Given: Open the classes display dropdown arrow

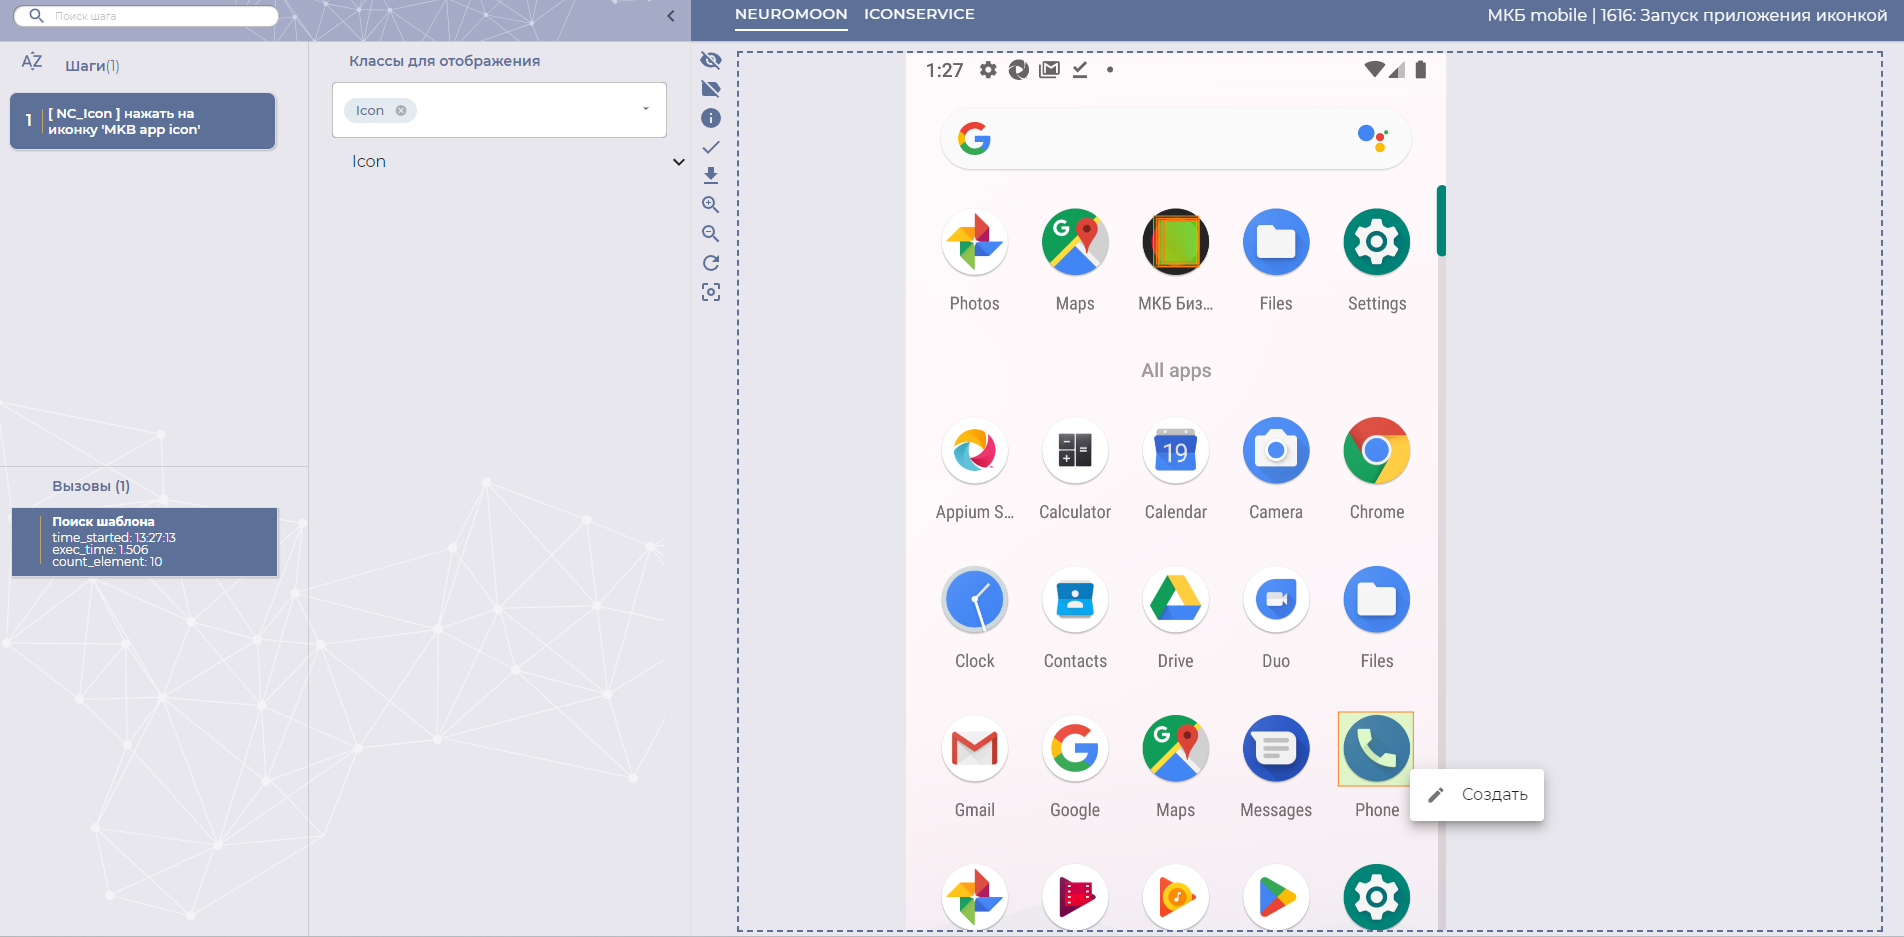Looking at the screenshot, I should pos(646,109).
